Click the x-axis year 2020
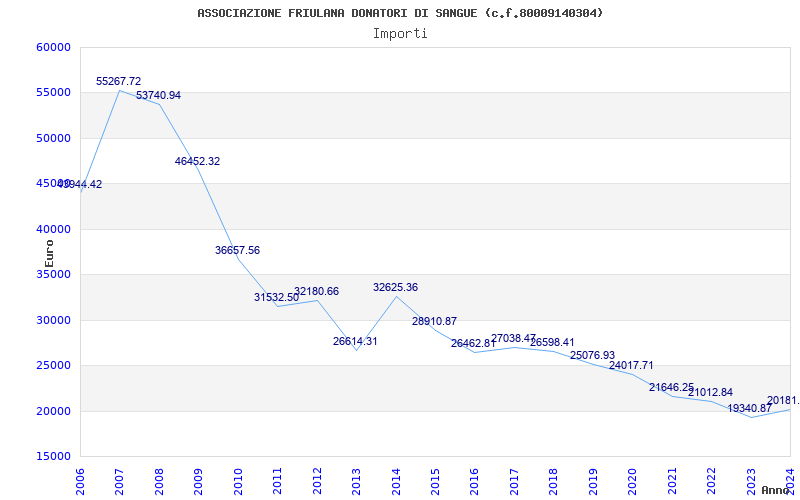The image size is (800, 500). 633,482
